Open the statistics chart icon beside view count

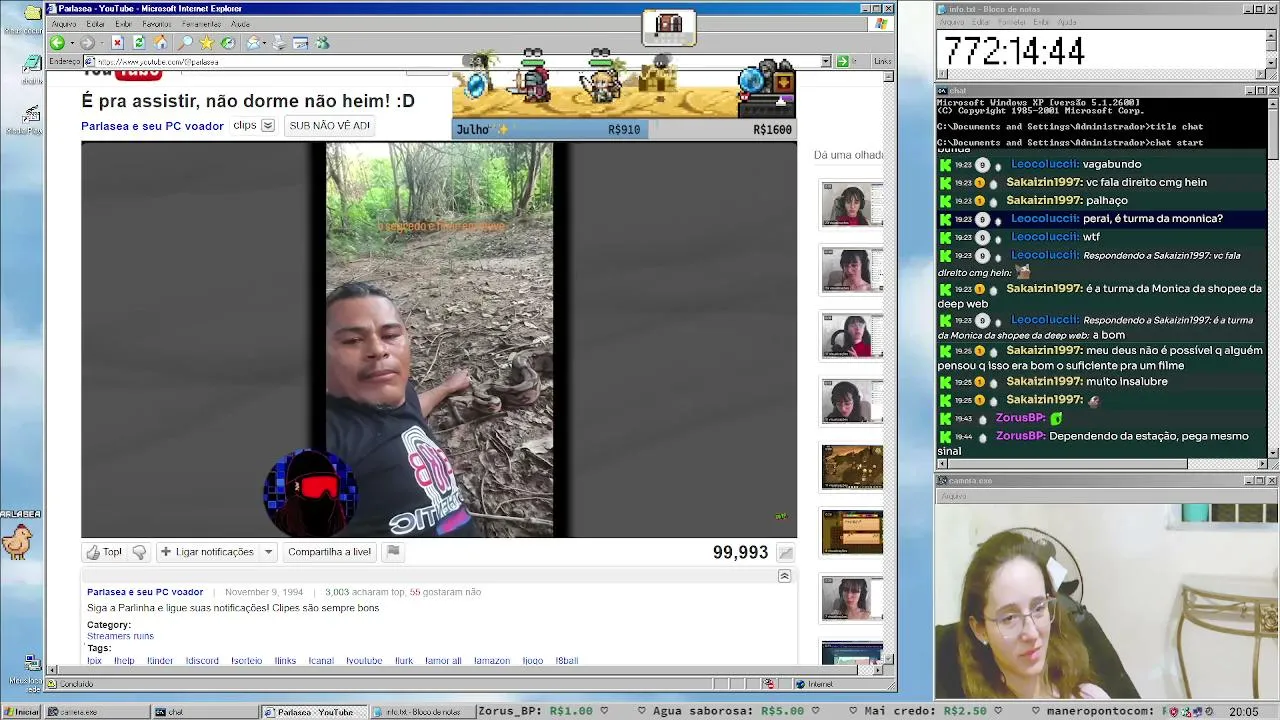[786, 553]
